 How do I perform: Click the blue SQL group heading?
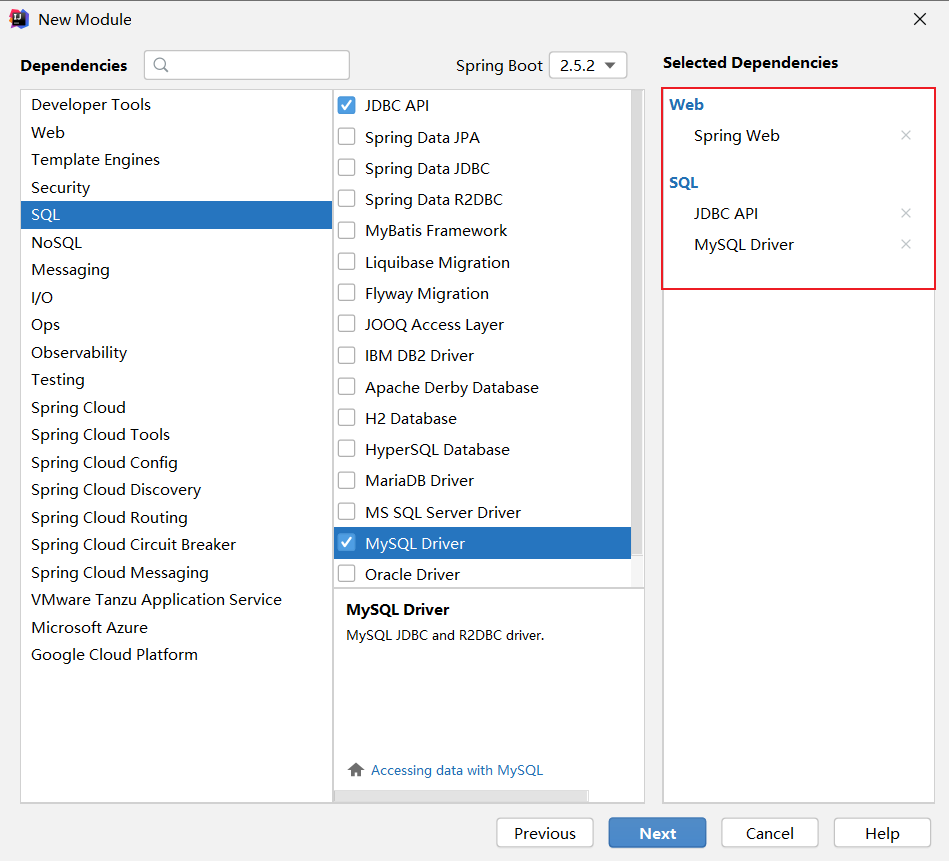click(x=683, y=183)
